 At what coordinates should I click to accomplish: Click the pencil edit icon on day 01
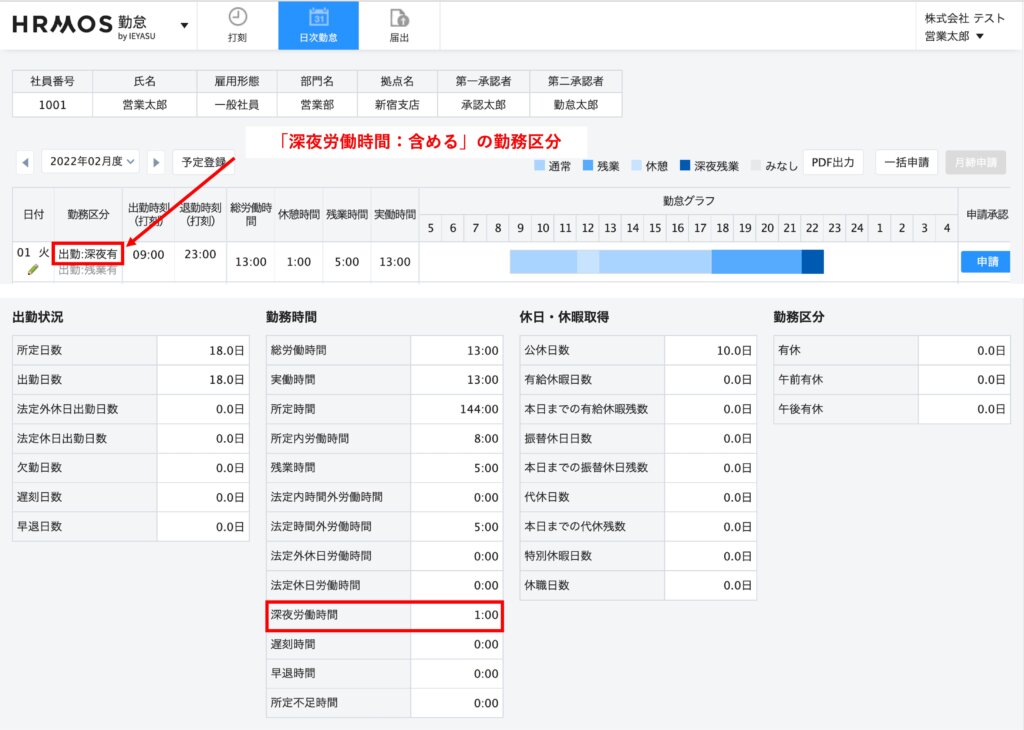(33, 270)
